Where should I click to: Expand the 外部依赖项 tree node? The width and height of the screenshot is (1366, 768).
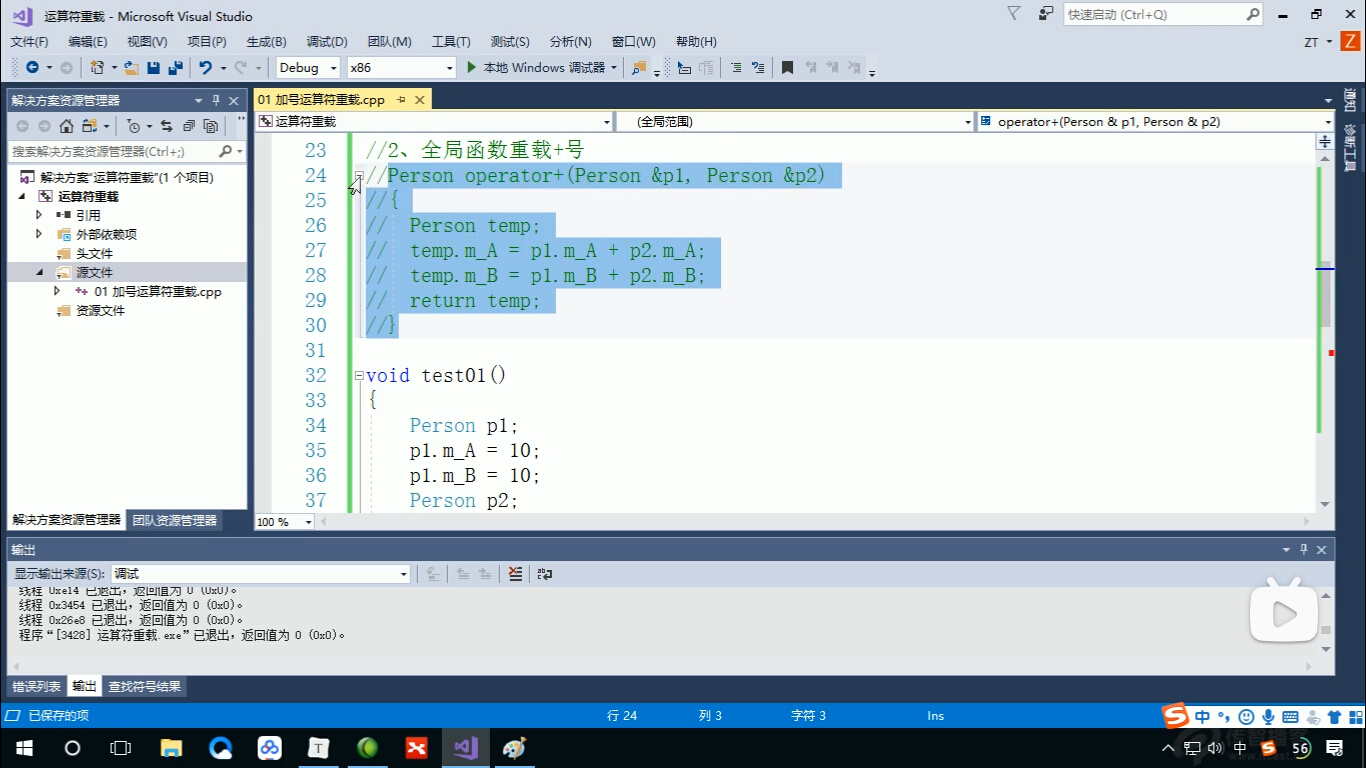tap(39, 234)
